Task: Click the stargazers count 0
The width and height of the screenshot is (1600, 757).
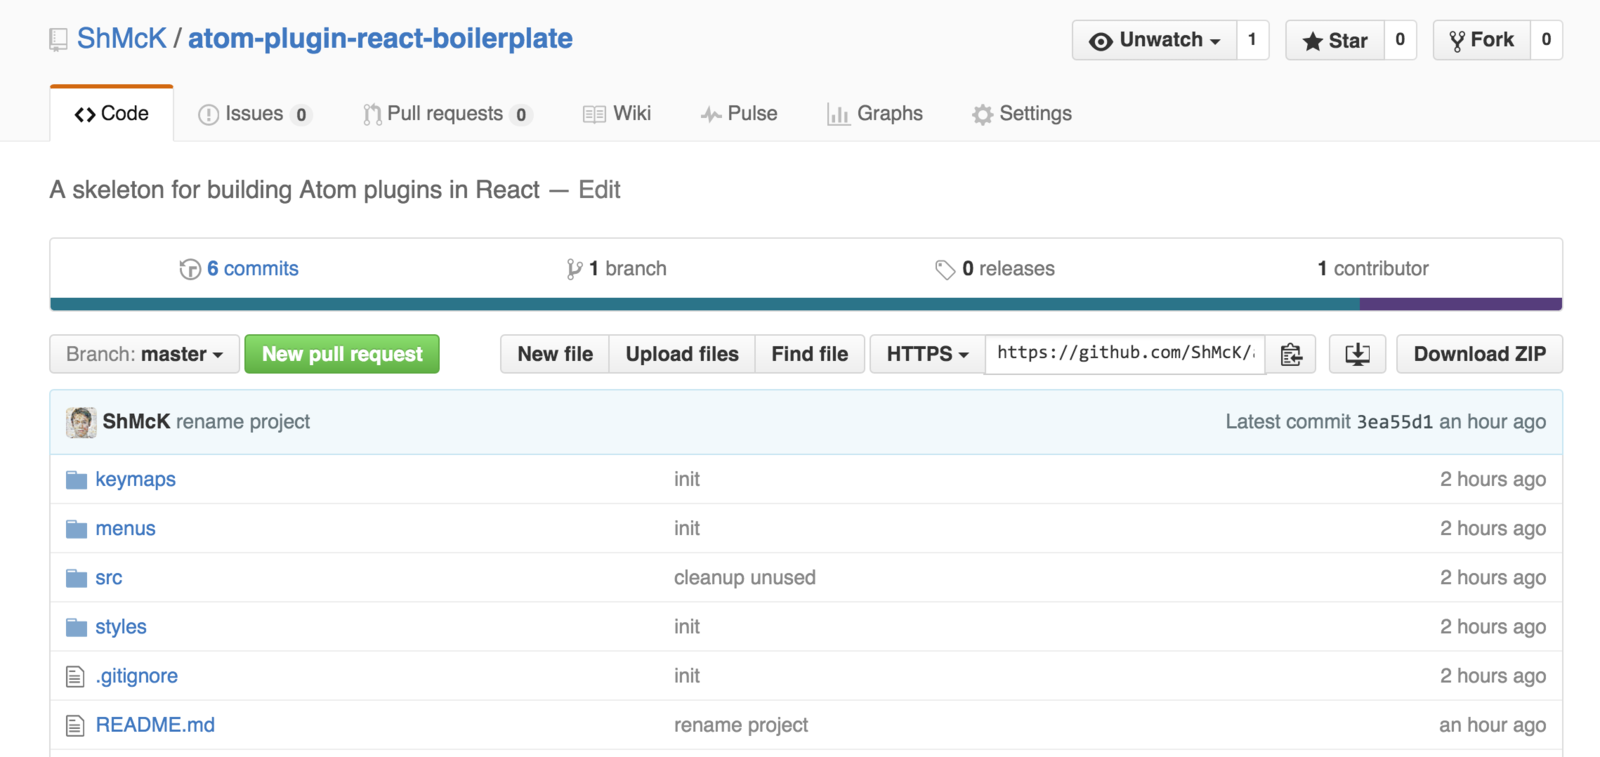Action: [x=1400, y=40]
